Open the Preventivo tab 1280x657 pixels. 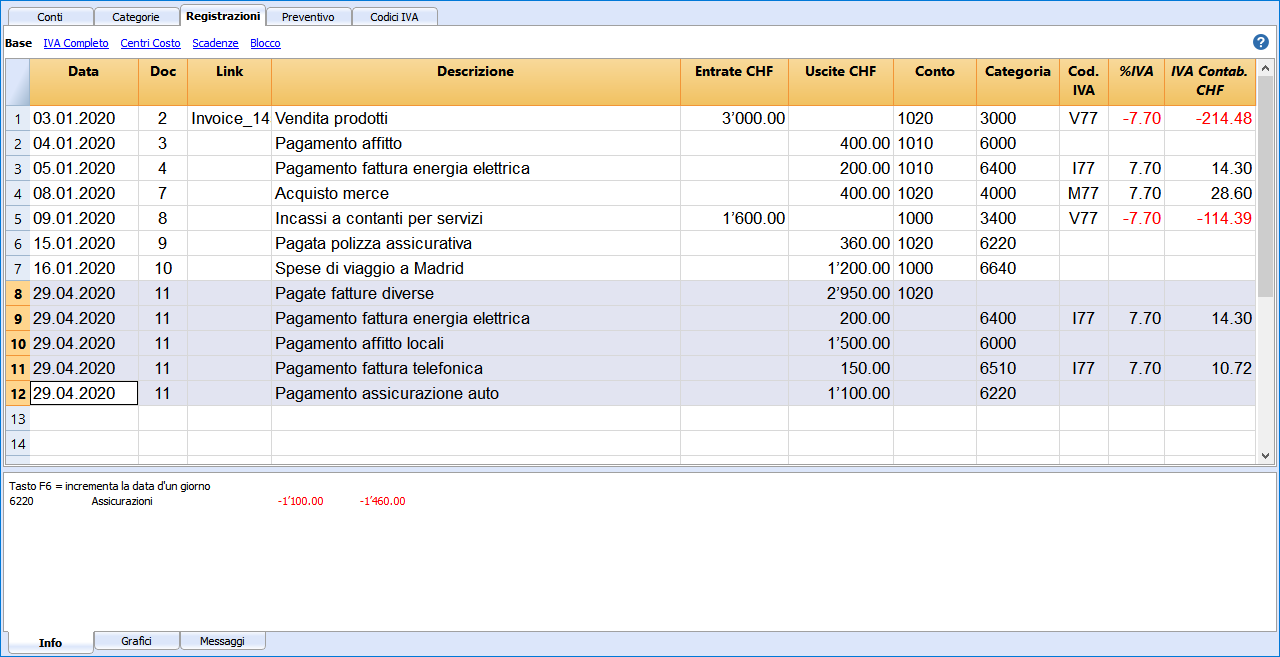(309, 17)
